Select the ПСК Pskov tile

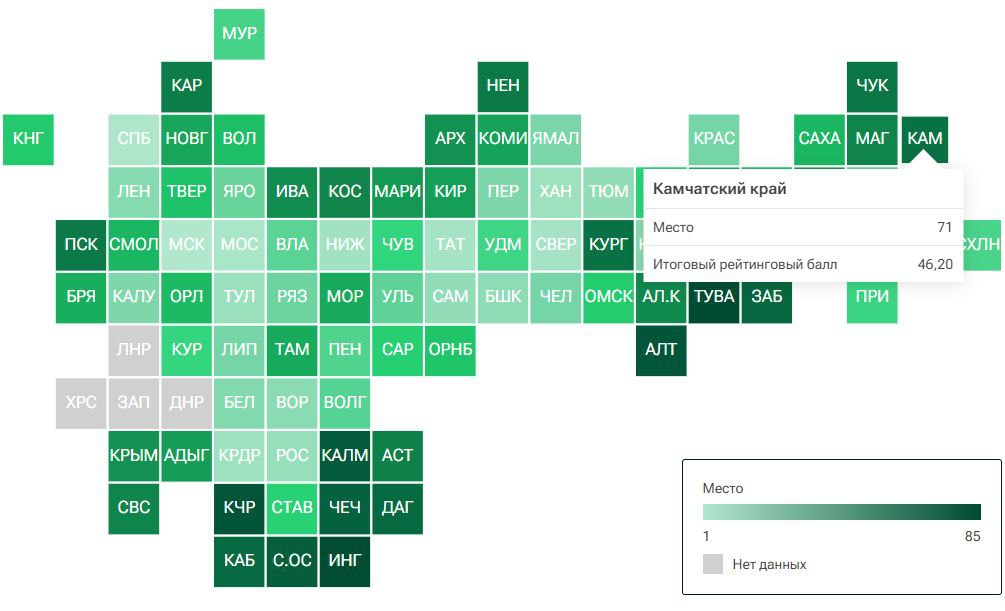(81, 244)
